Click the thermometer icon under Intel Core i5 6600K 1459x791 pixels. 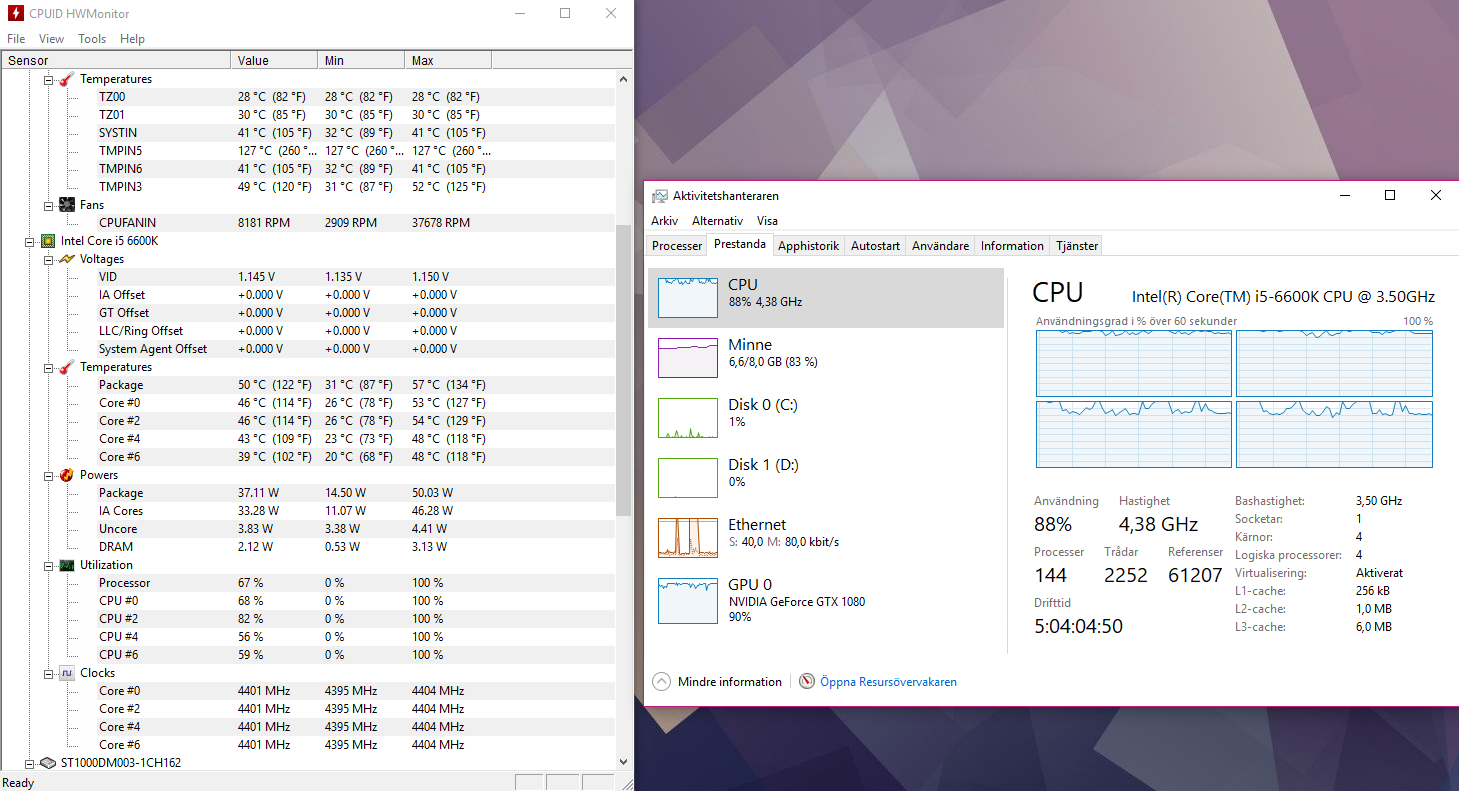(67, 367)
